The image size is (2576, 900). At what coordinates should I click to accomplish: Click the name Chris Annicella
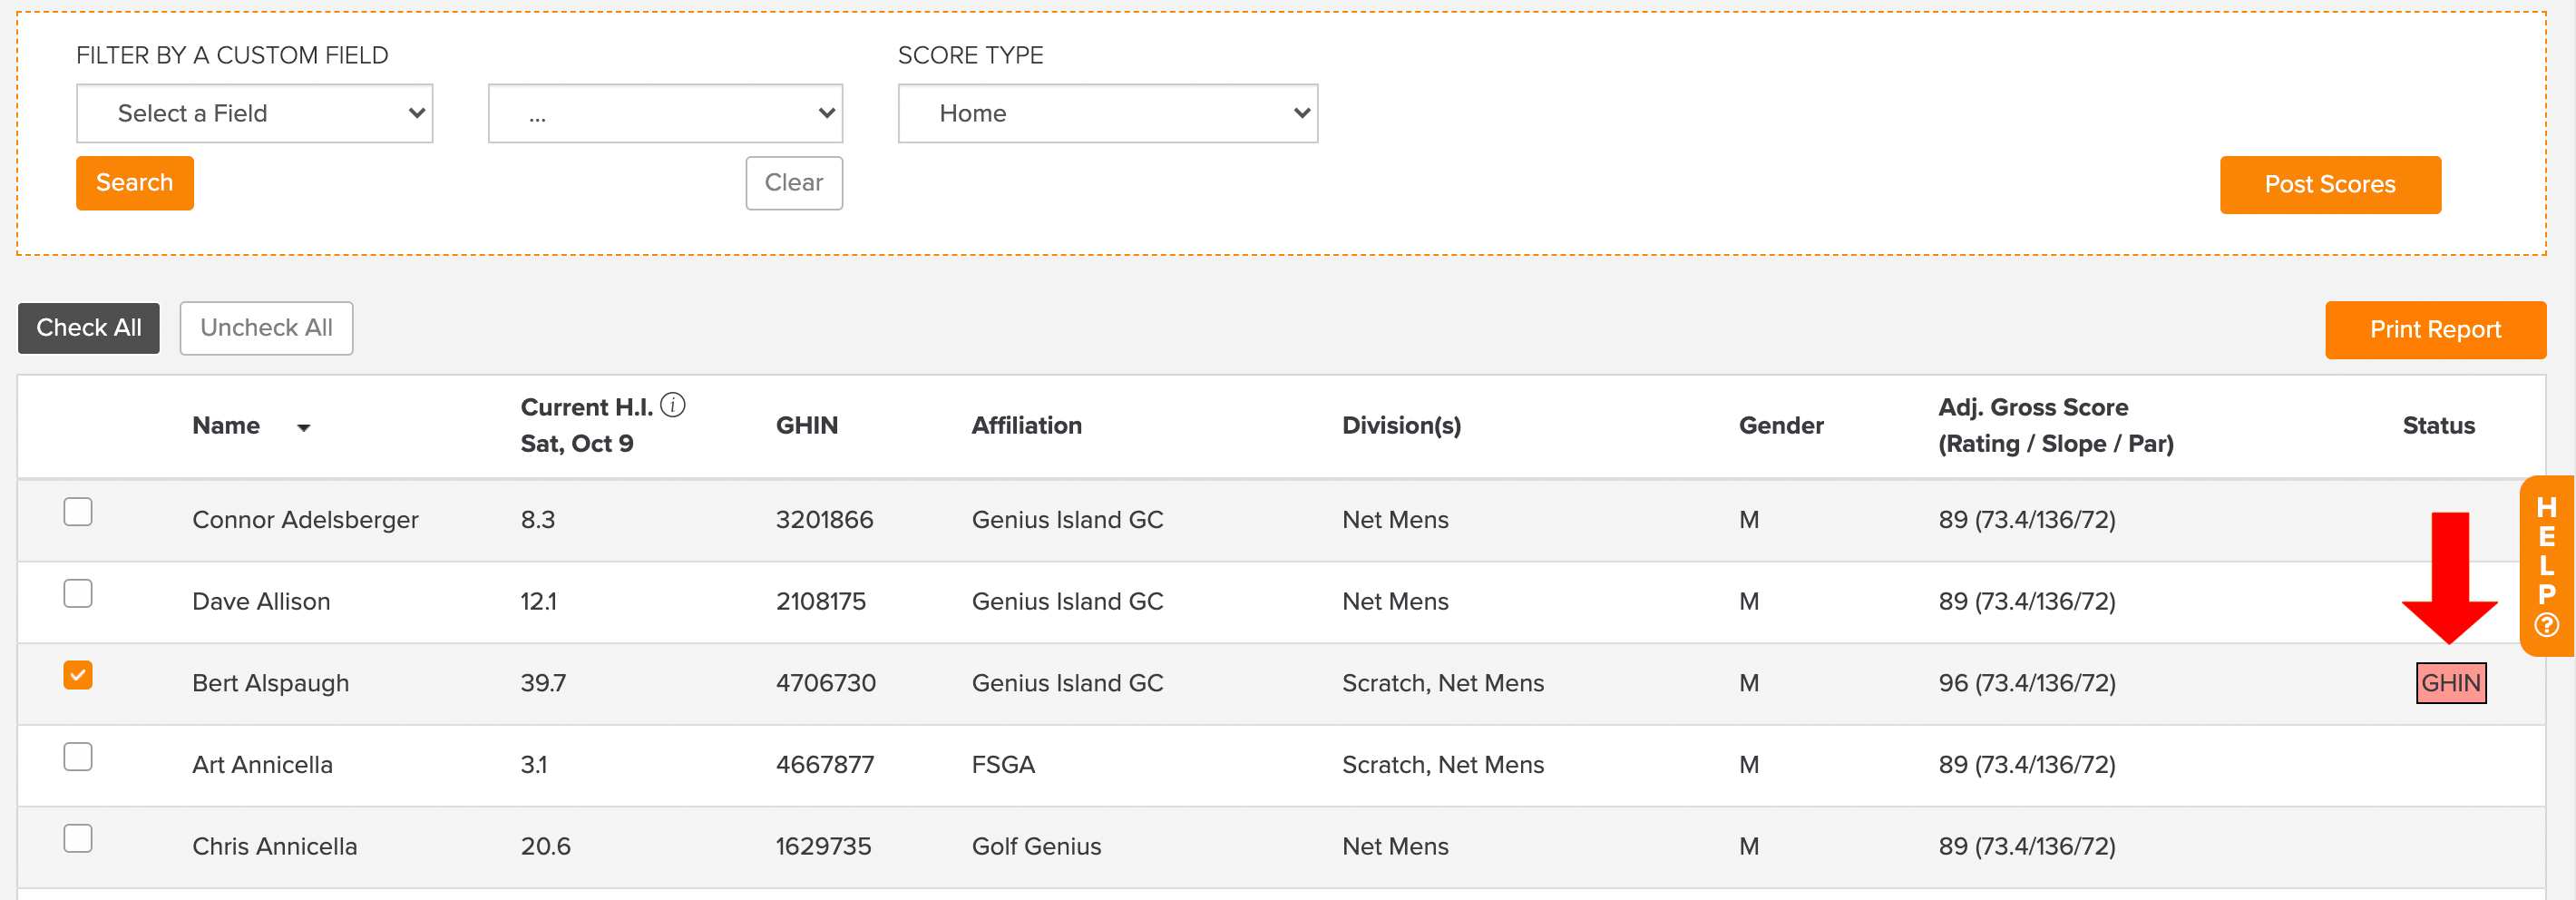pyautogui.click(x=274, y=847)
